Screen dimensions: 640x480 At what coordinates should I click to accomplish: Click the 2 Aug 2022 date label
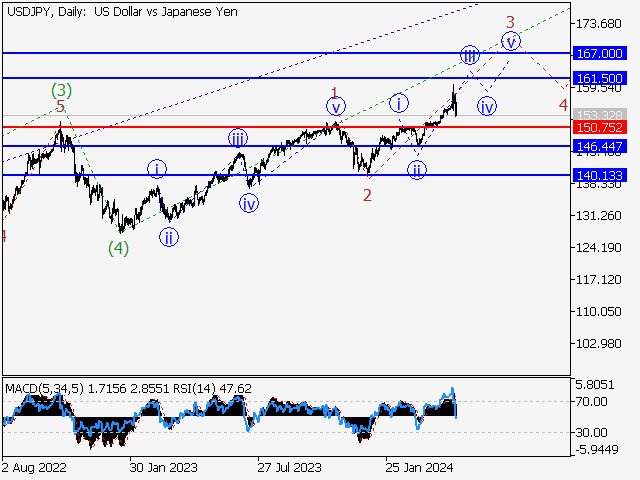(34, 467)
